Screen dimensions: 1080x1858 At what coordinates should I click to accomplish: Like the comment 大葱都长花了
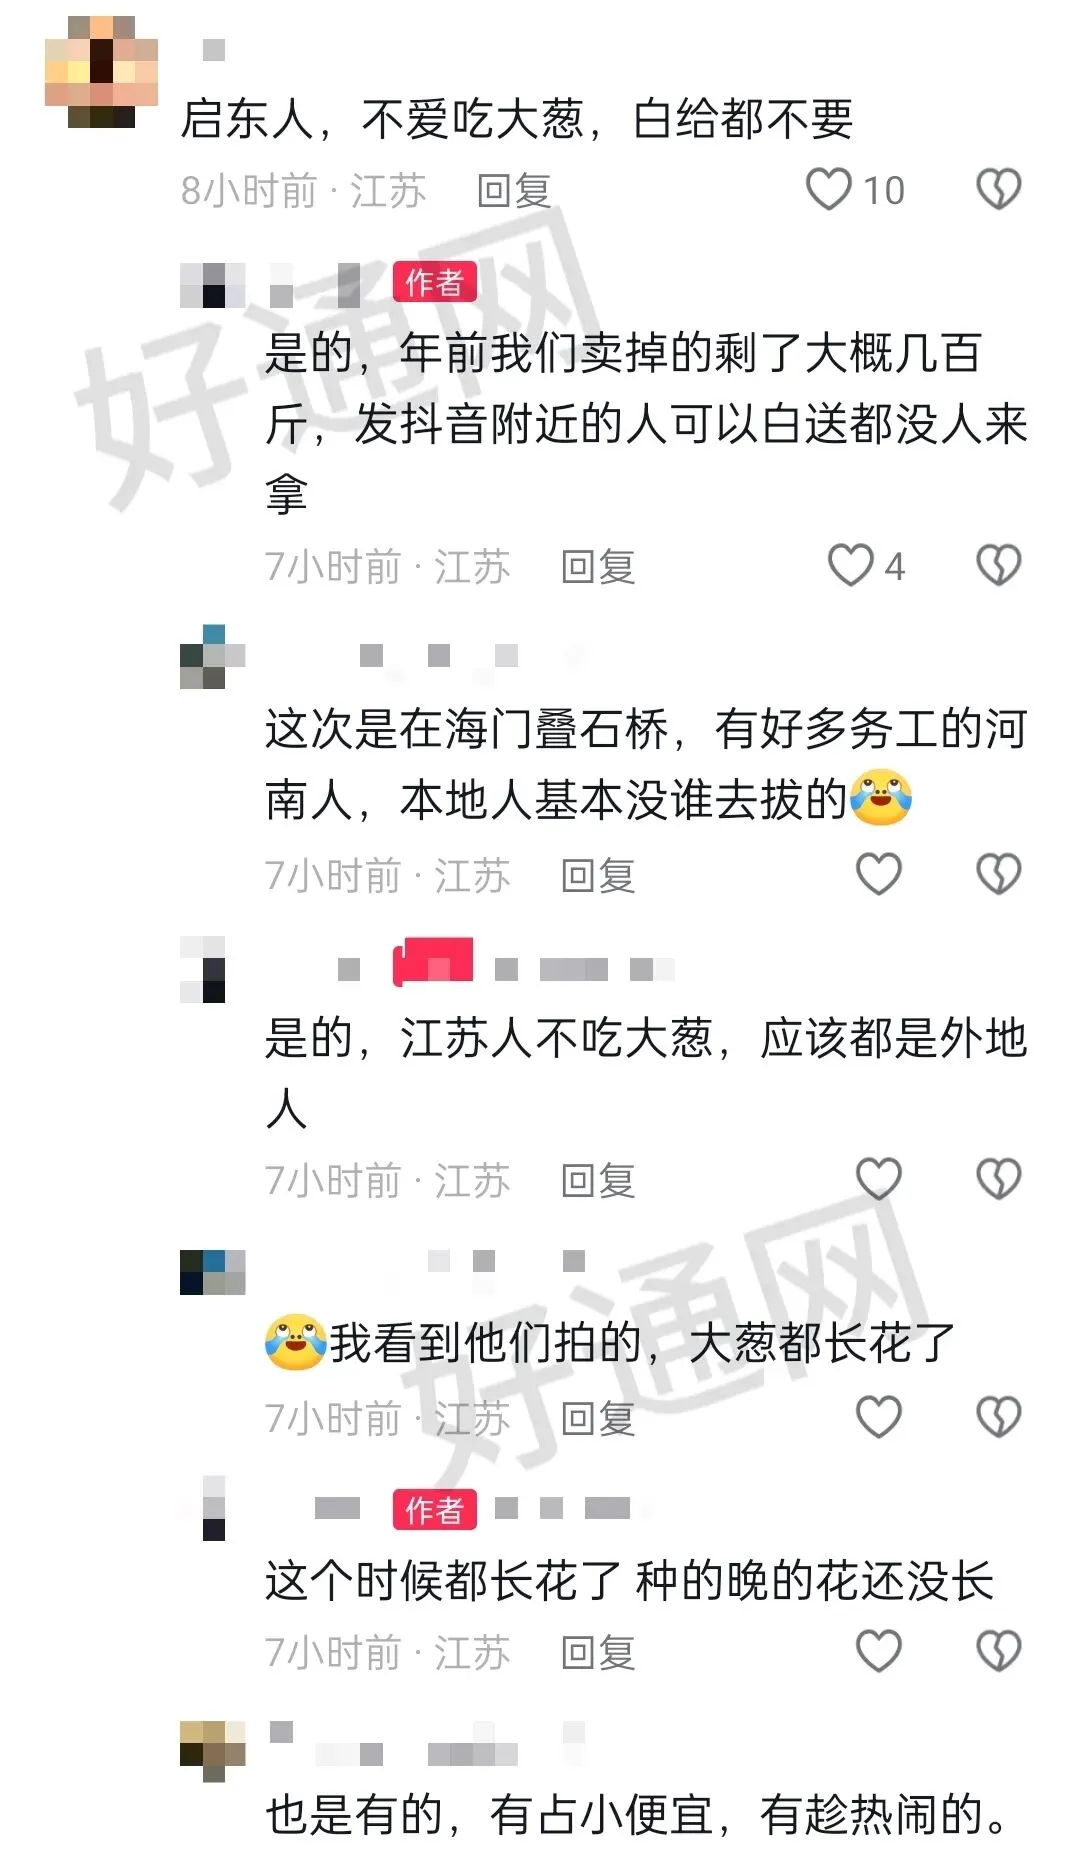click(879, 1417)
